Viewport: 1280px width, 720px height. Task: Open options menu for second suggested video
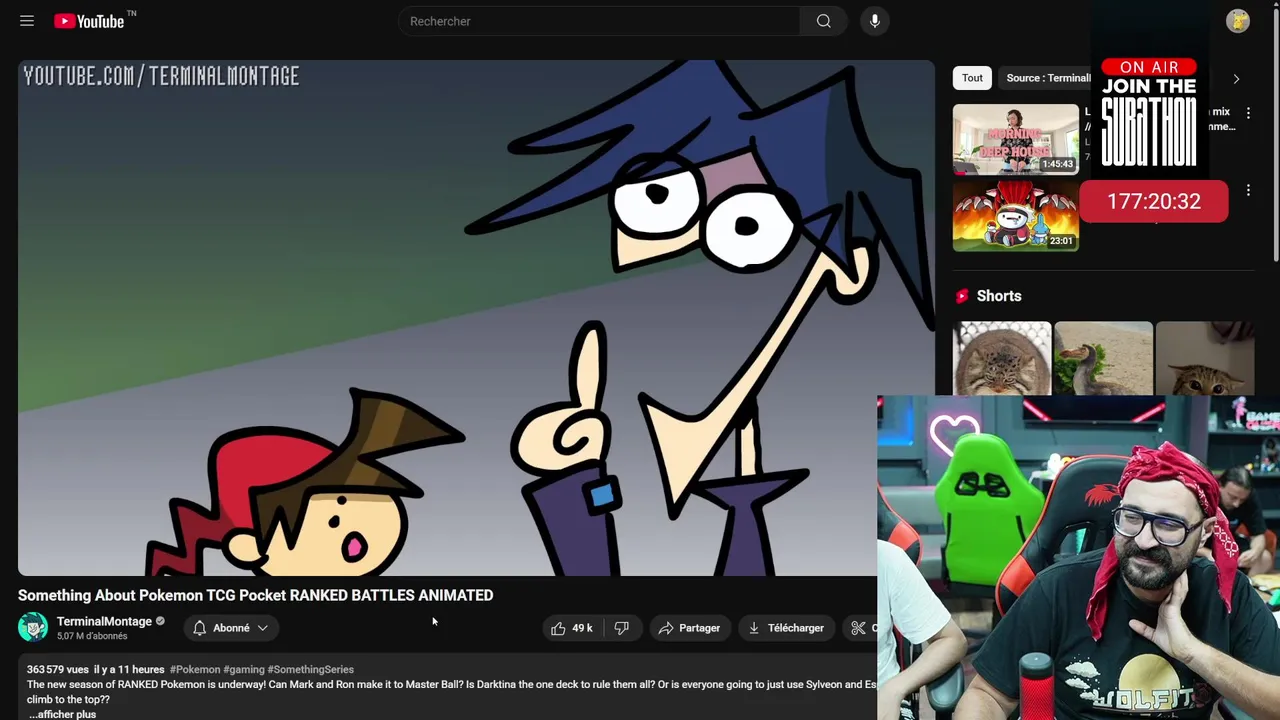(x=1248, y=190)
